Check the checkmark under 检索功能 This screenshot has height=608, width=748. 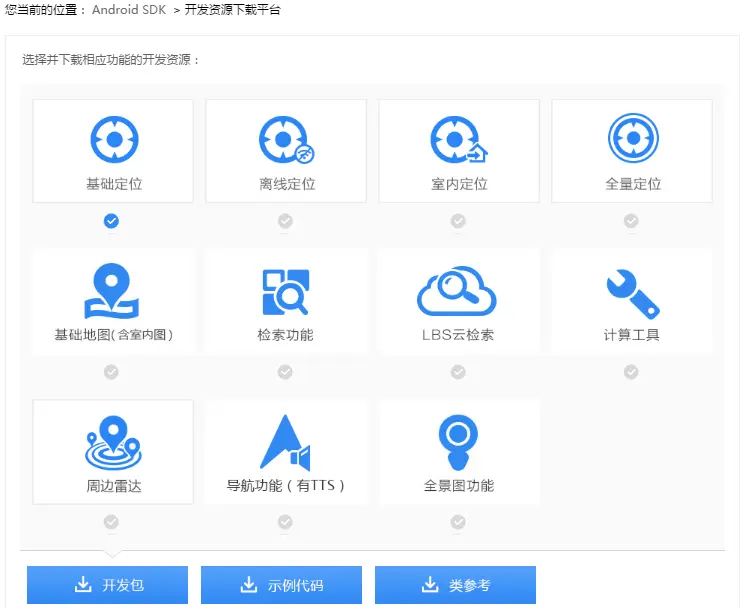tap(285, 371)
